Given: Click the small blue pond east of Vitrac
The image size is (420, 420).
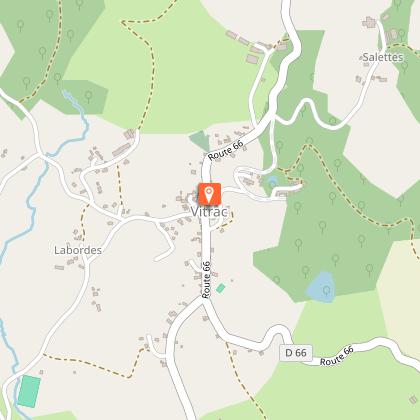Looking at the screenshot, I should (x=273, y=181).
